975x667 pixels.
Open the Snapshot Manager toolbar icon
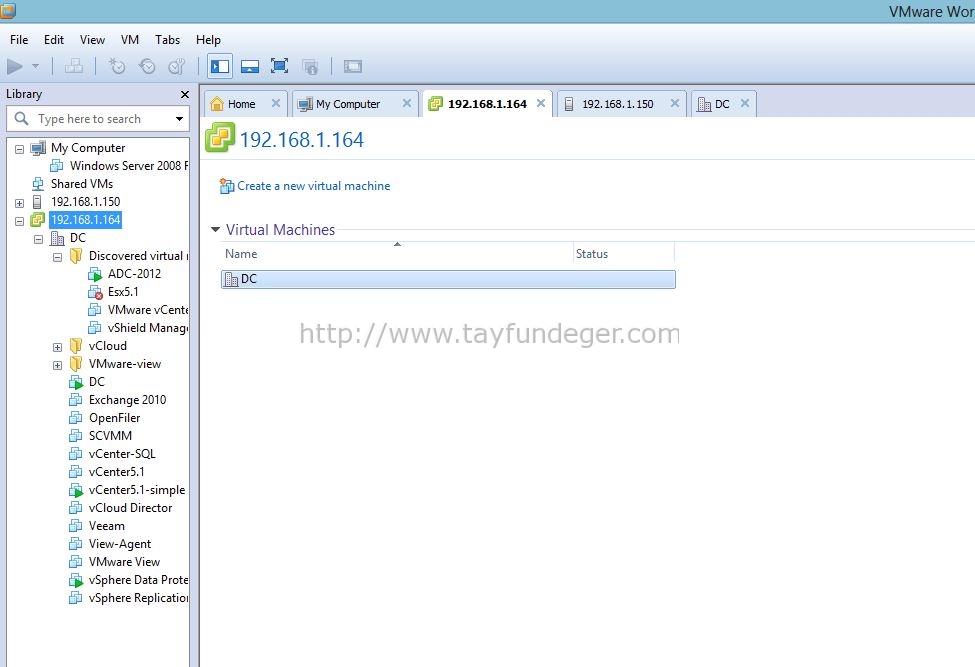click(x=177, y=66)
